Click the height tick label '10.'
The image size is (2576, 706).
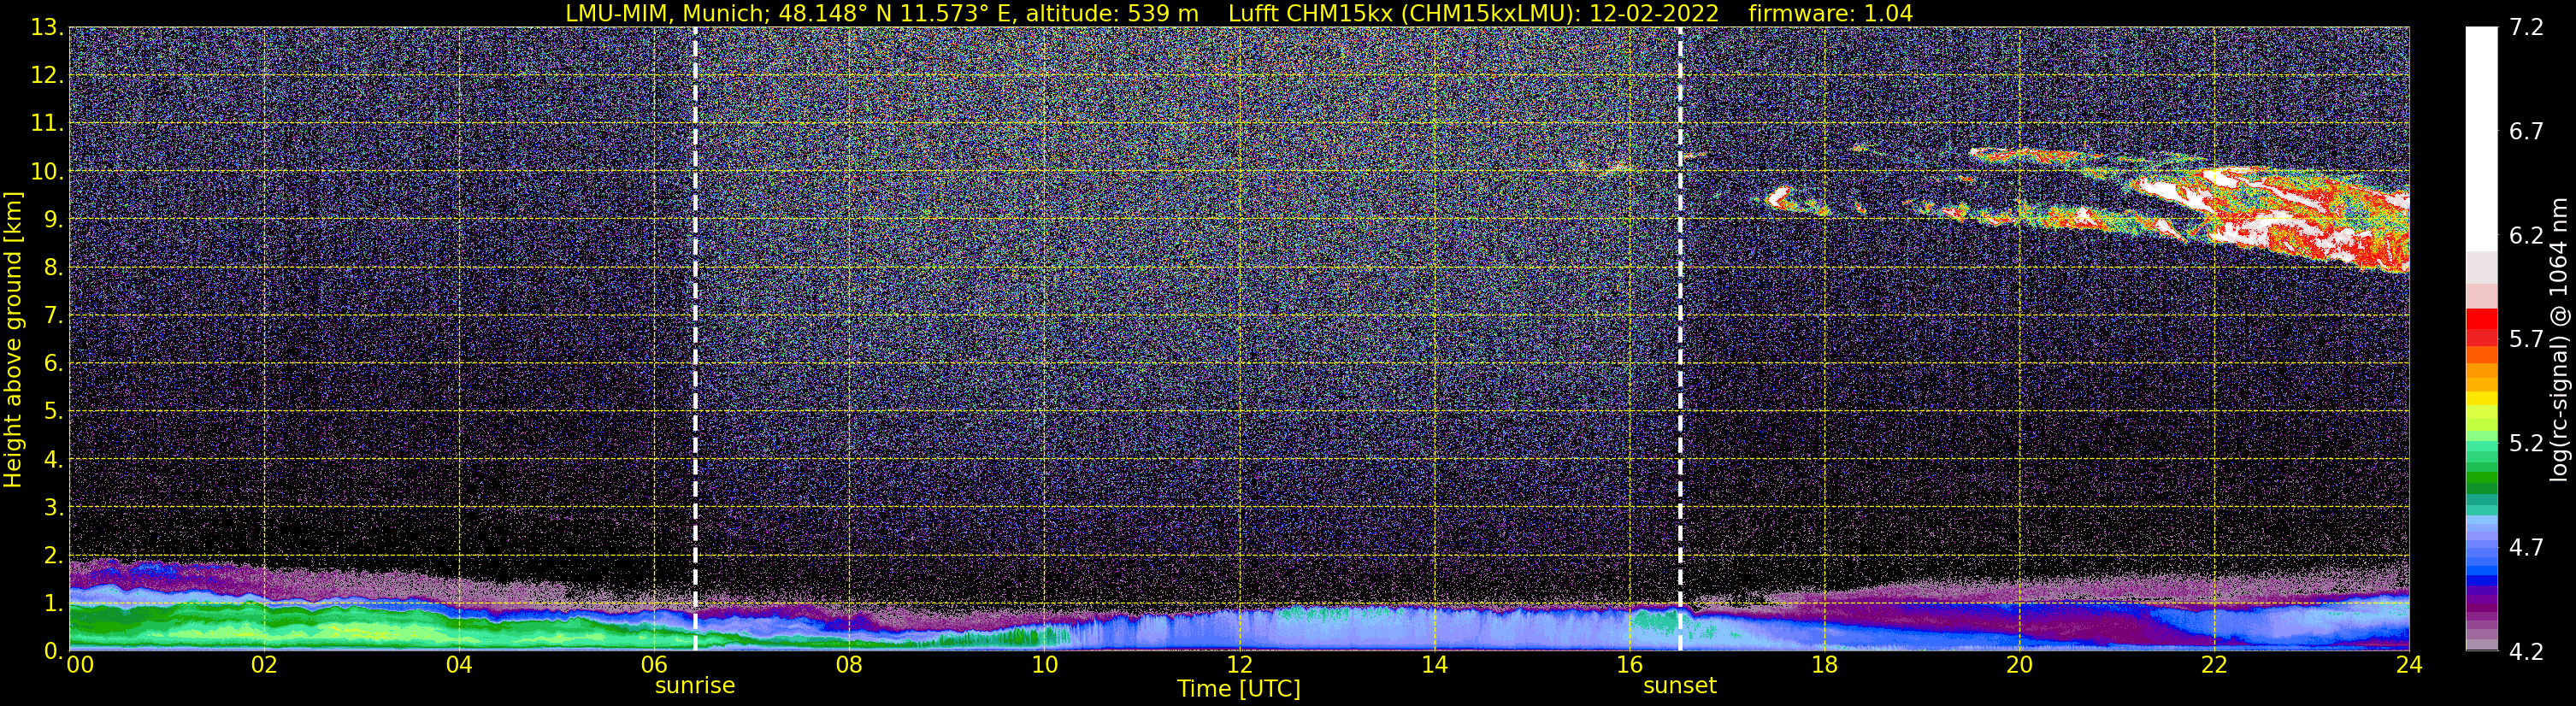(x=47, y=171)
